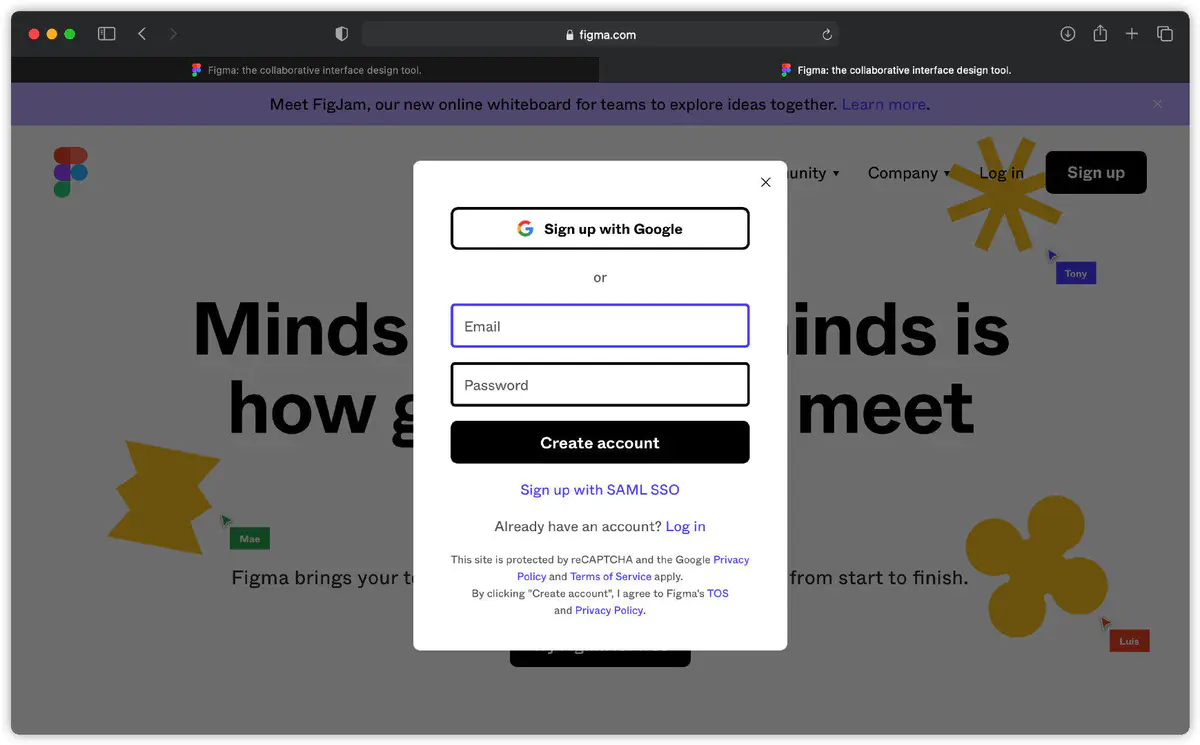1200x745 pixels.
Task: Open Figma's TOS link
Action: [718, 593]
